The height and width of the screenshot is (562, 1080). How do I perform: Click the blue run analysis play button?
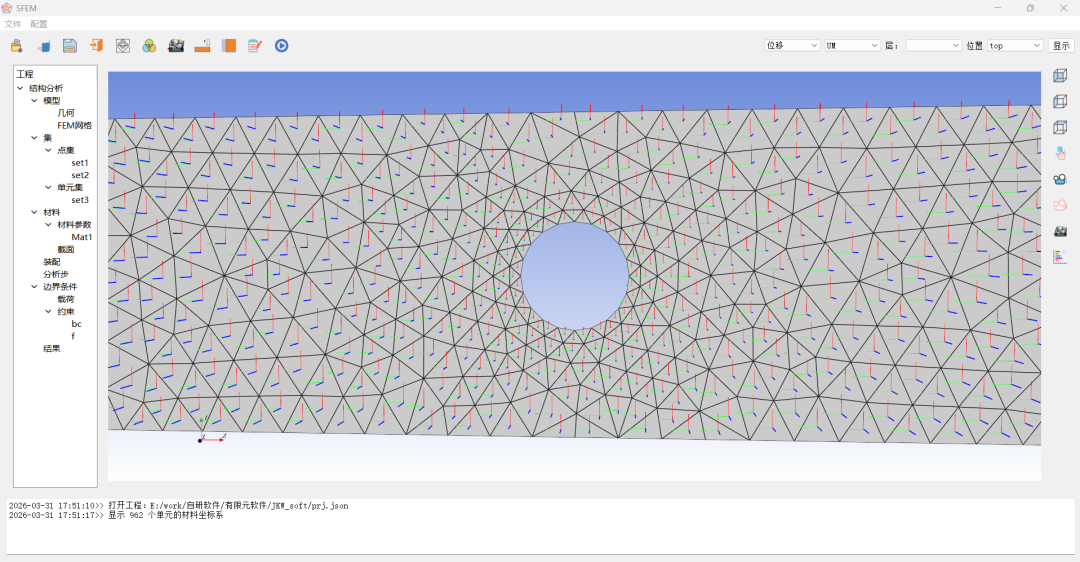pyautogui.click(x=281, y=46)
